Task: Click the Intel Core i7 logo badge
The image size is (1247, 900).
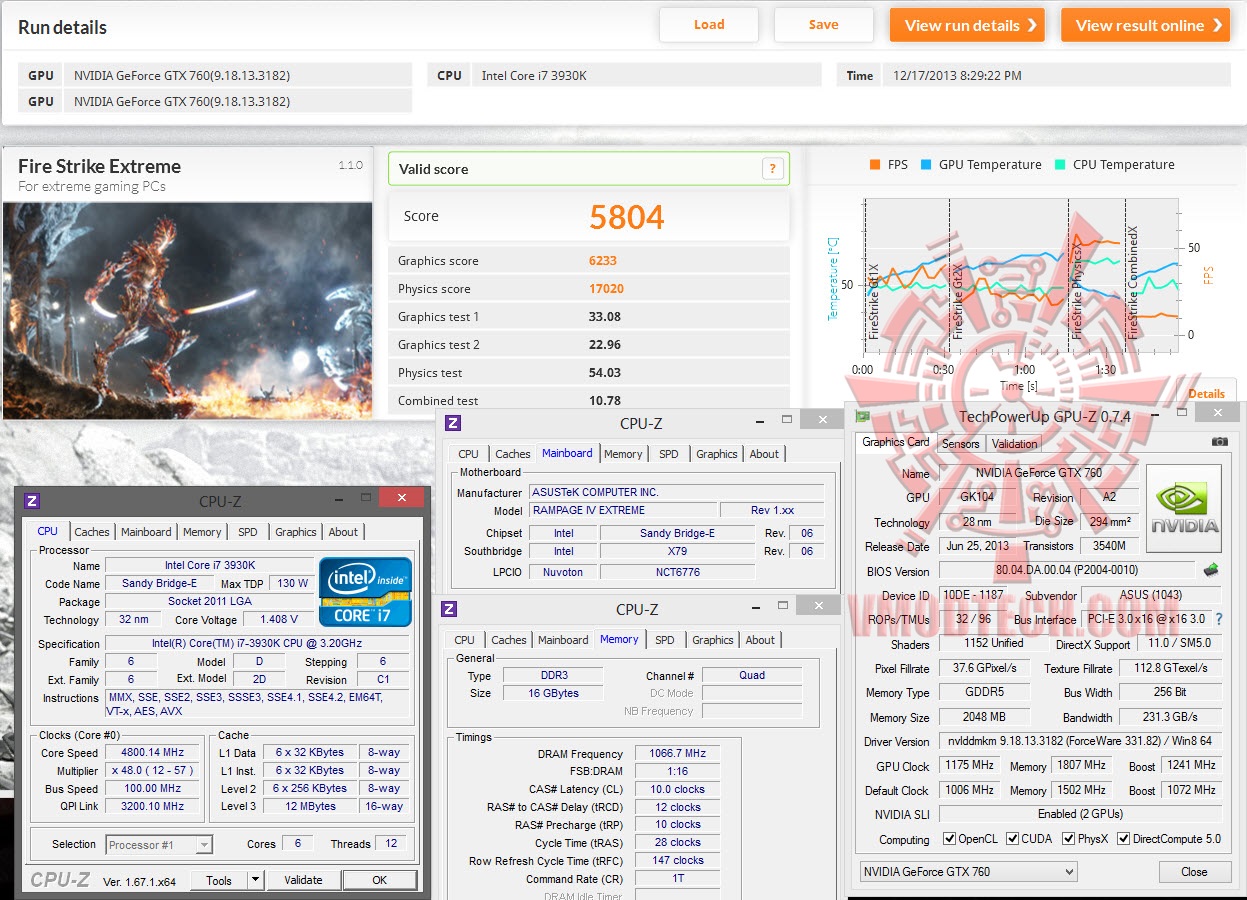Action: (x=365, y=592)
